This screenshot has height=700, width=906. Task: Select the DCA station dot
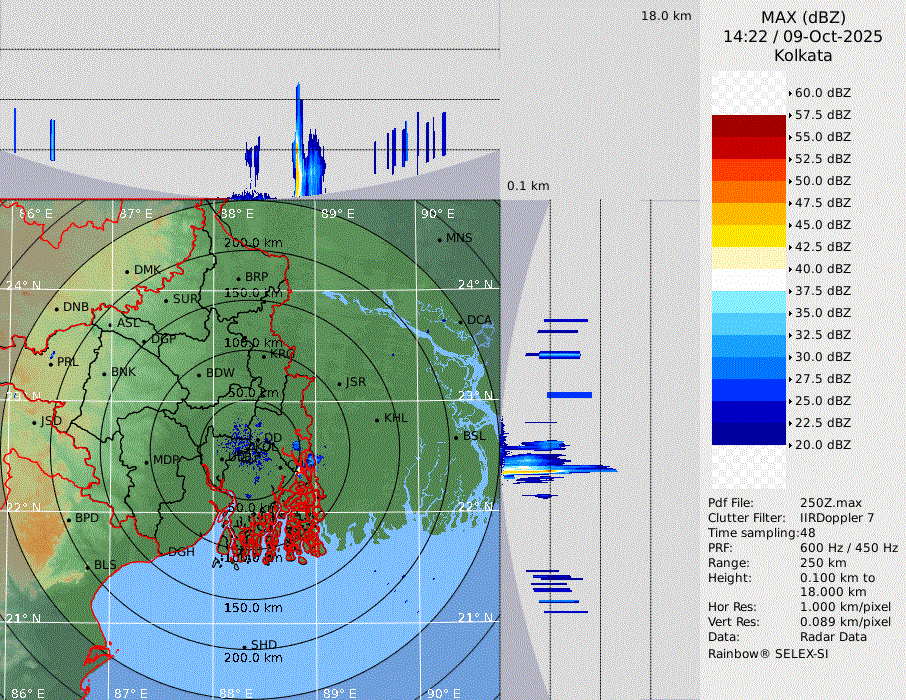[461, 321]
